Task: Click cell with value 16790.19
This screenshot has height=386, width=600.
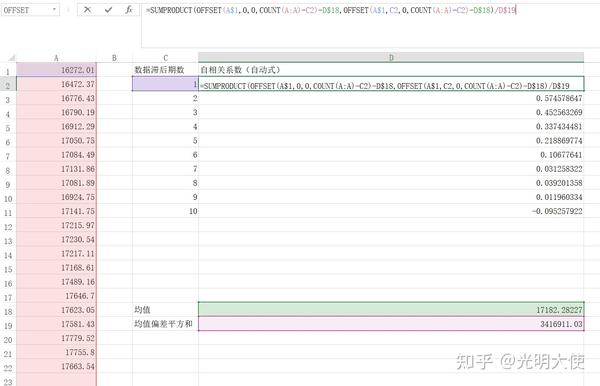Action: coord(57,112)
